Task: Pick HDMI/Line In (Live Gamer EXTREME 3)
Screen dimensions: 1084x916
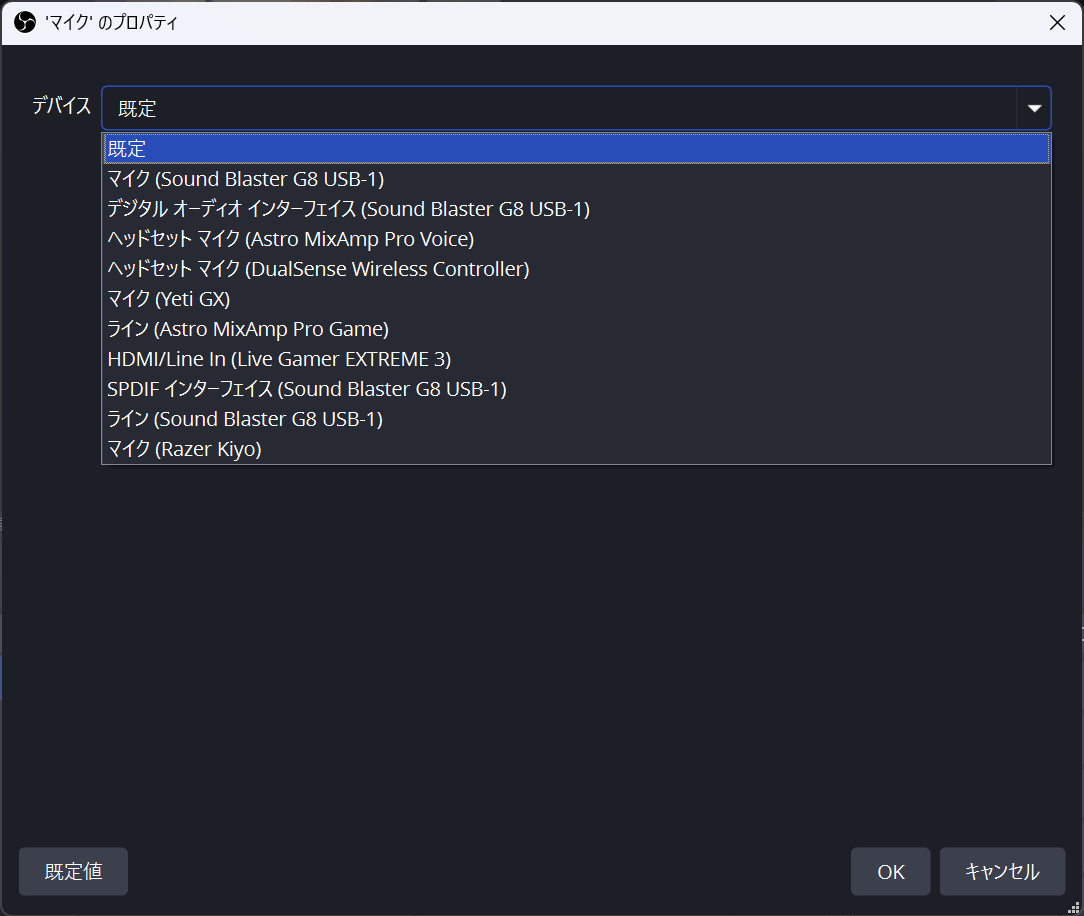Action: (x=279, y=359)
